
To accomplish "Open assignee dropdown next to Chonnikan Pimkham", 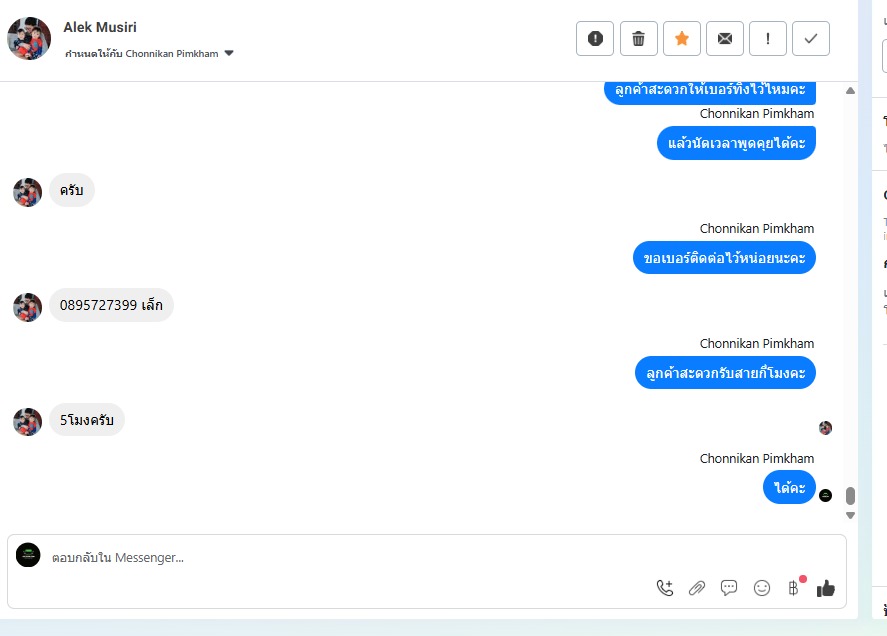I will pyautogui.click(x=229, y=53).
